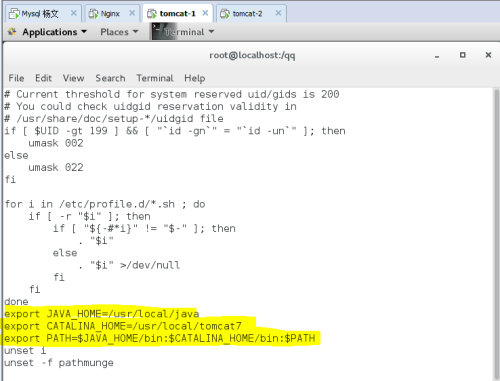500x381 pixels.
Task: Close the Nginx tab
Action: (x=132, y=13)
